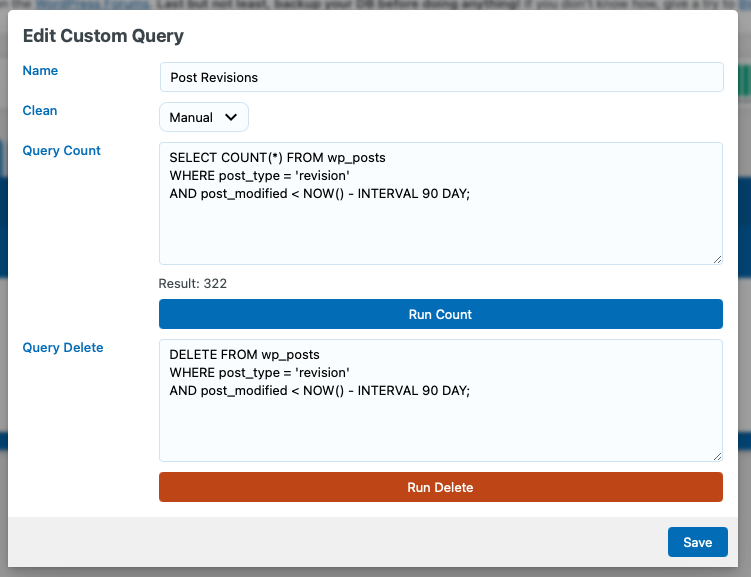Open the Clean dropdown set to Manual
The image size is (751, 577).
click(203, 117)
